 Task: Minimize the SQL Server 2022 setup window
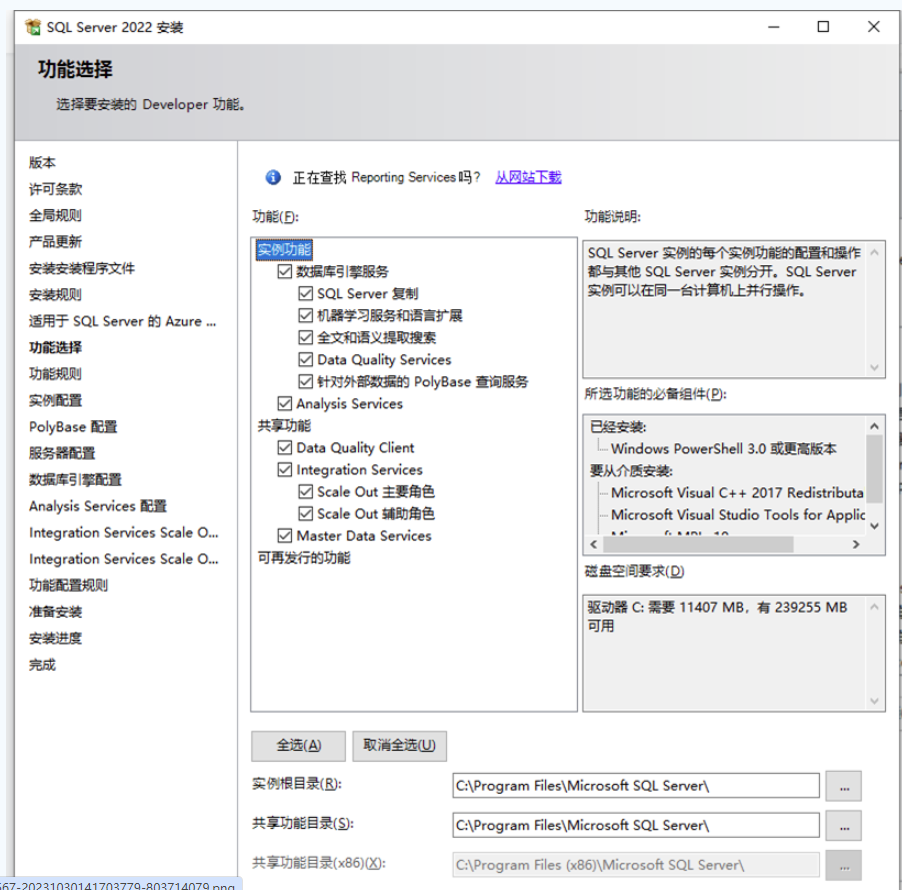click(x=774, y=27)
